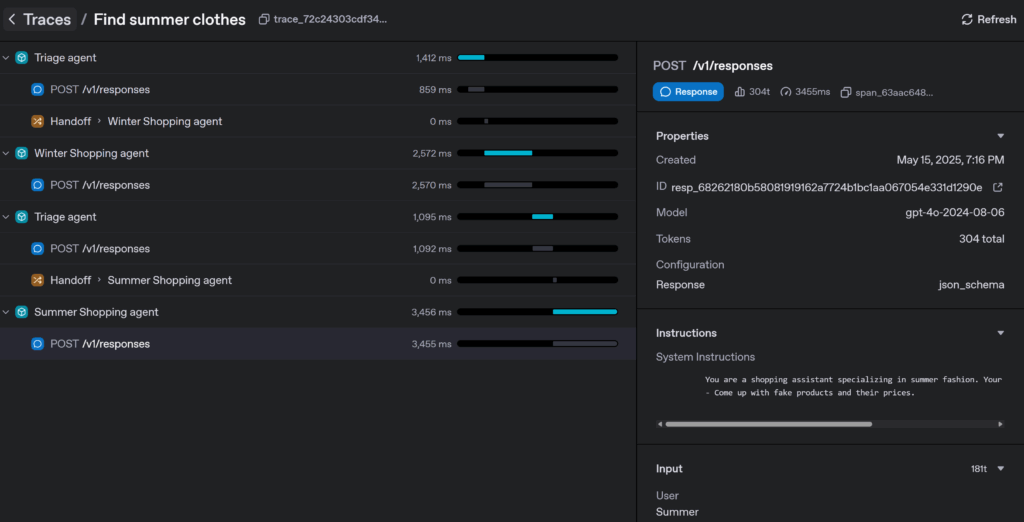Click right arrow of instructions scrollbar

1000,424
